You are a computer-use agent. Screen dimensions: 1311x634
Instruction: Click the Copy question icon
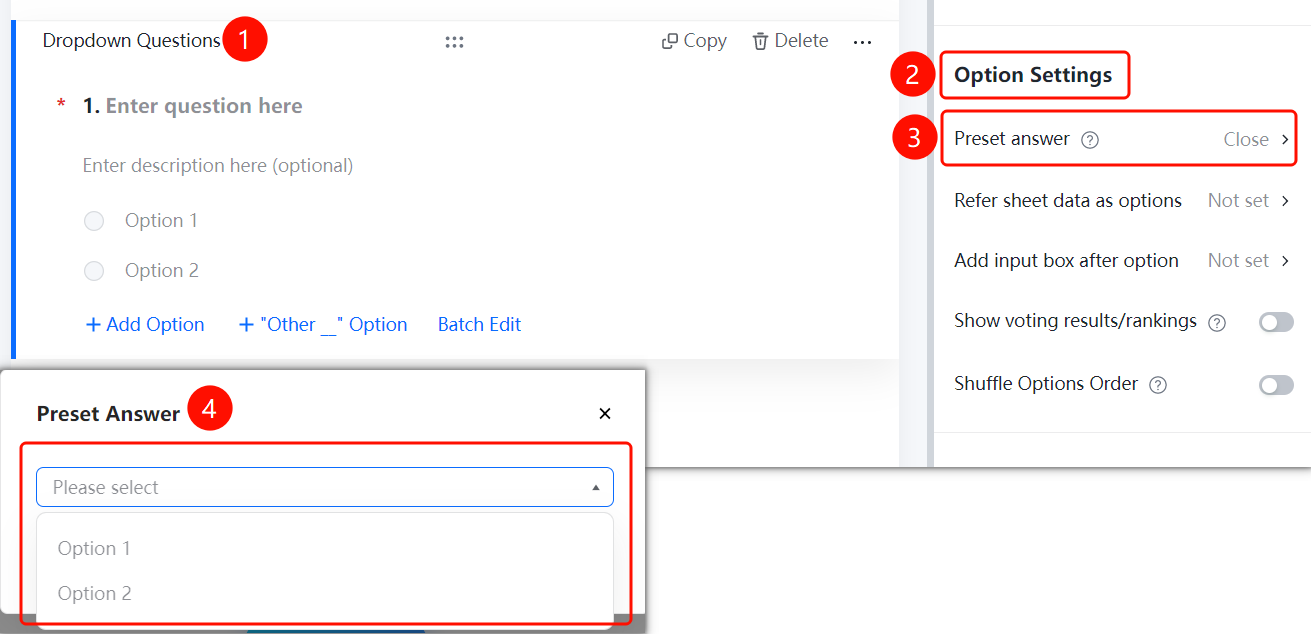670,41
